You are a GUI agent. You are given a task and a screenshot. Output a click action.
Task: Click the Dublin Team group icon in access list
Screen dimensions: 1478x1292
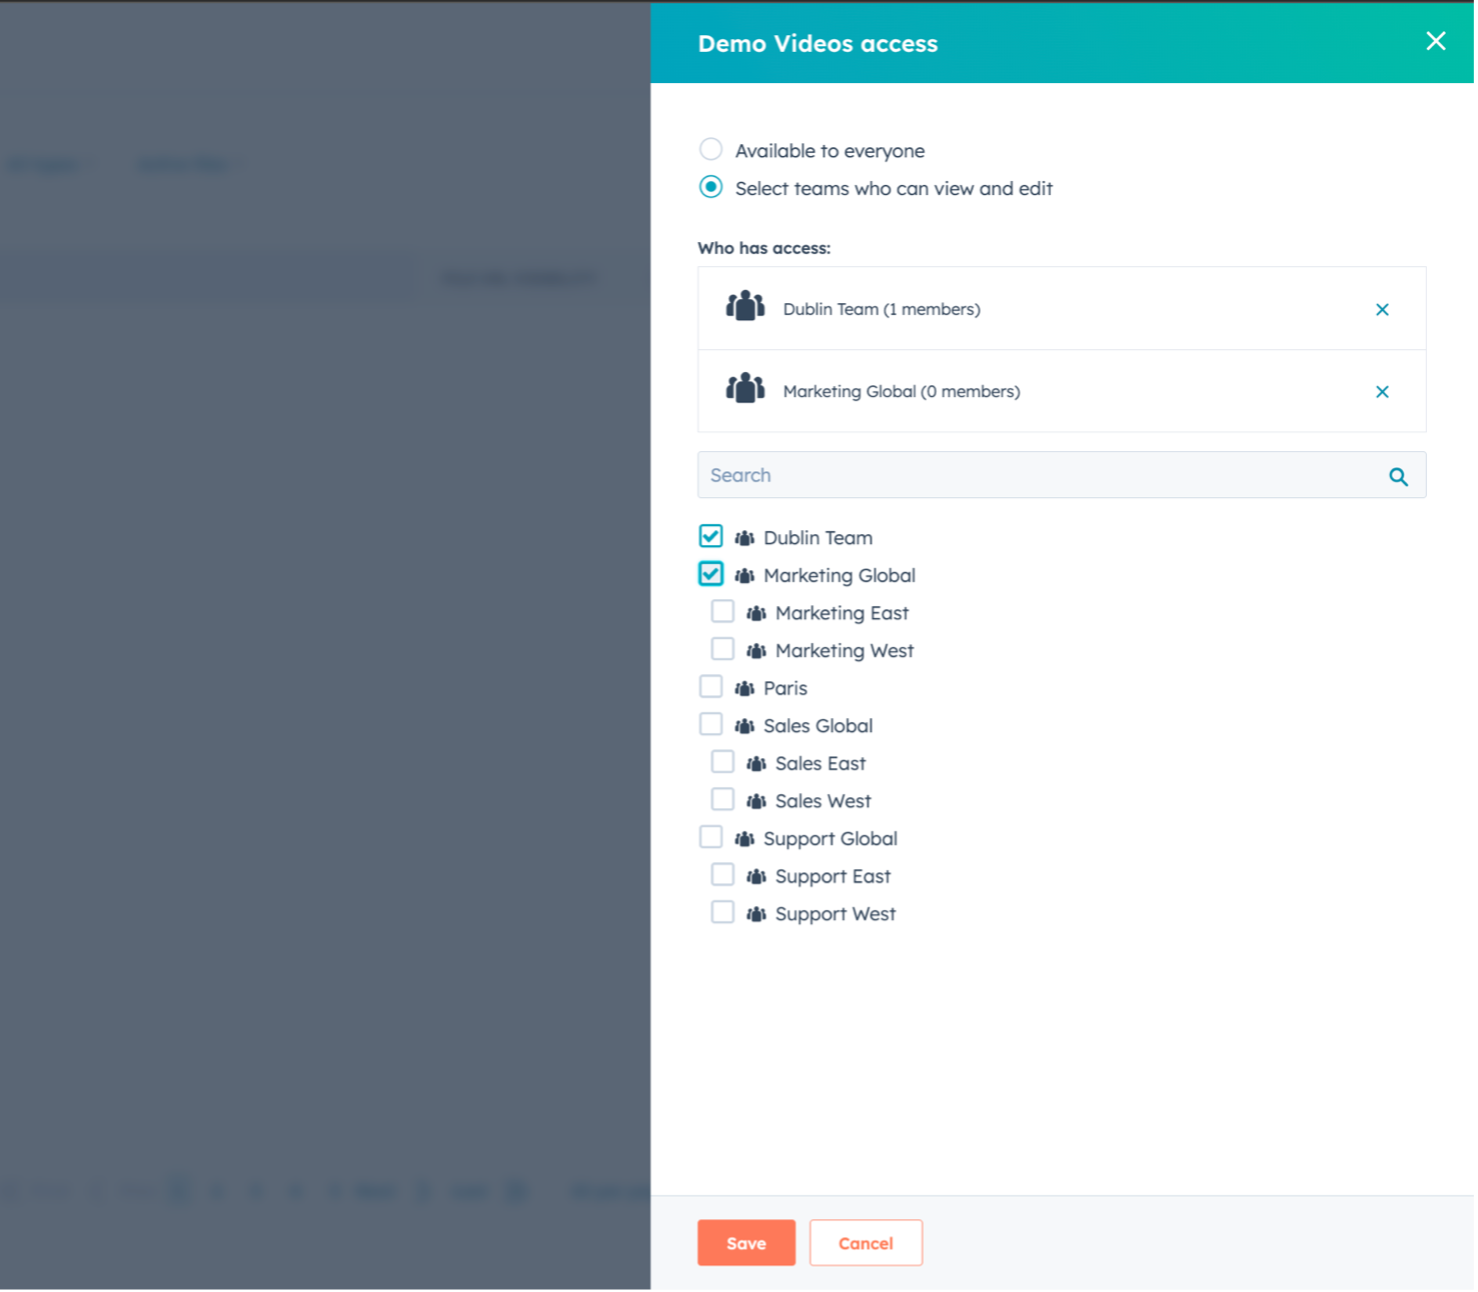click(x=747, y=306)
